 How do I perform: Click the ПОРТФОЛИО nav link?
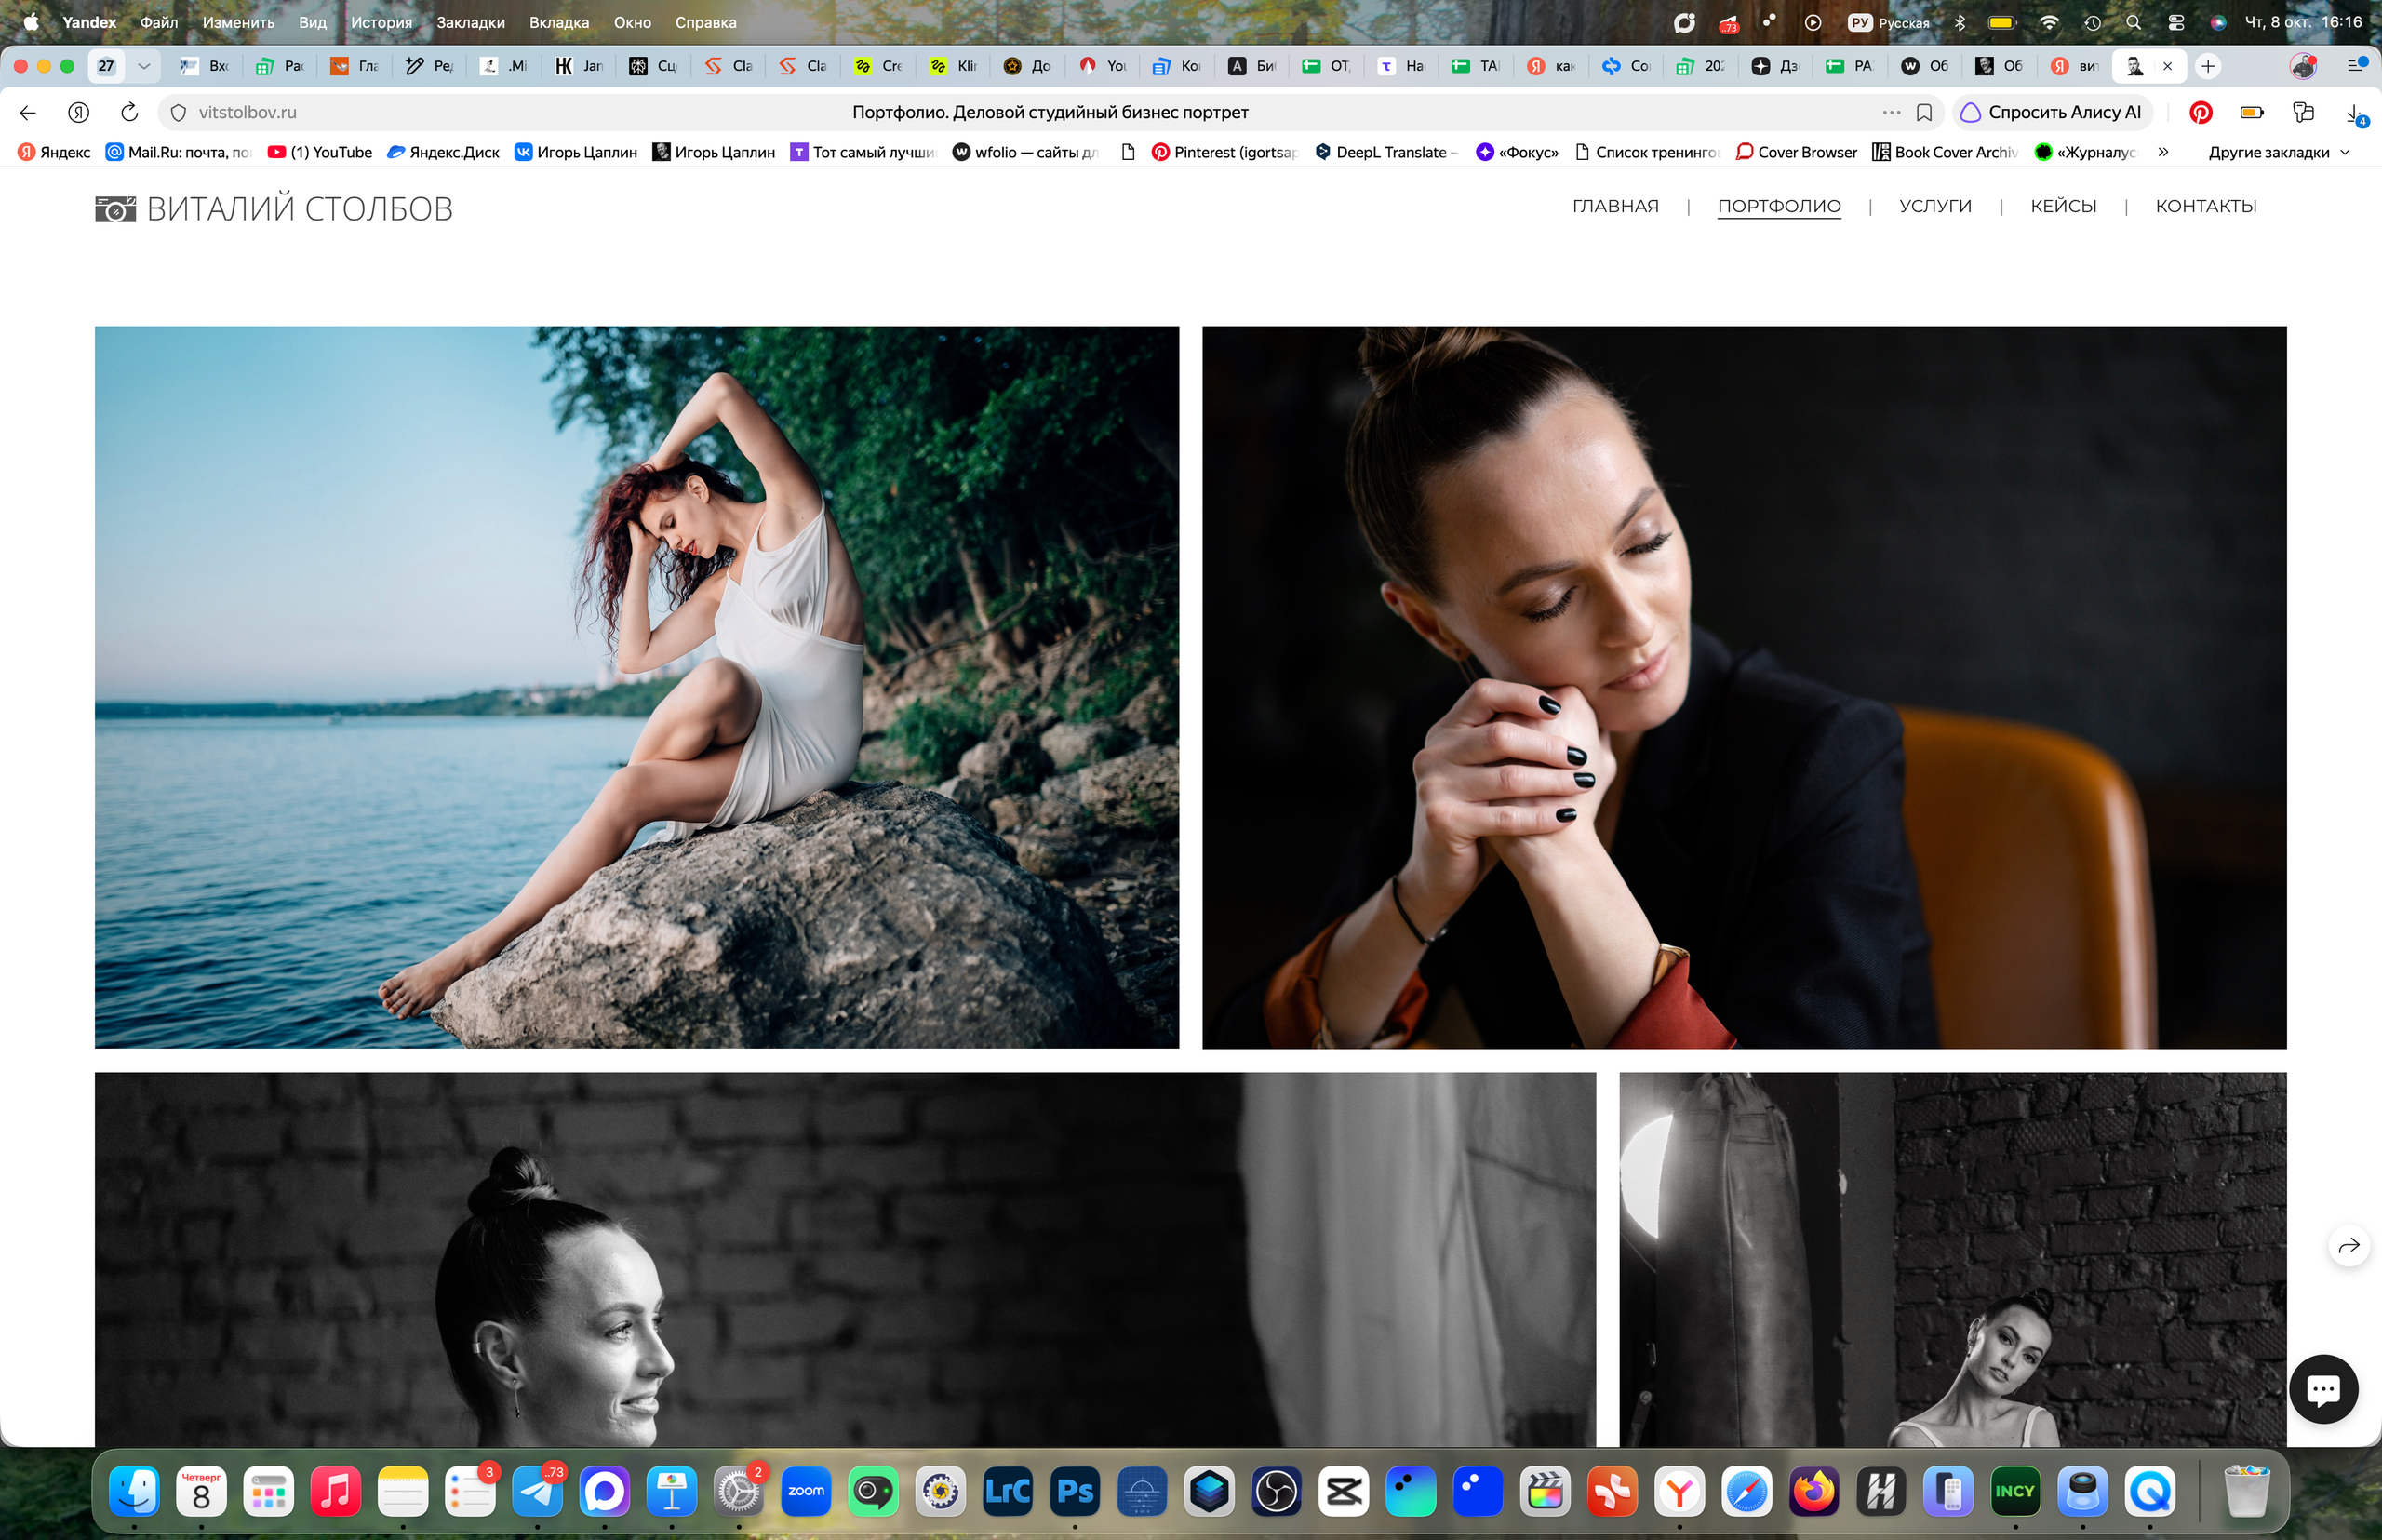pyautogui.click(x=1779, y=206)
